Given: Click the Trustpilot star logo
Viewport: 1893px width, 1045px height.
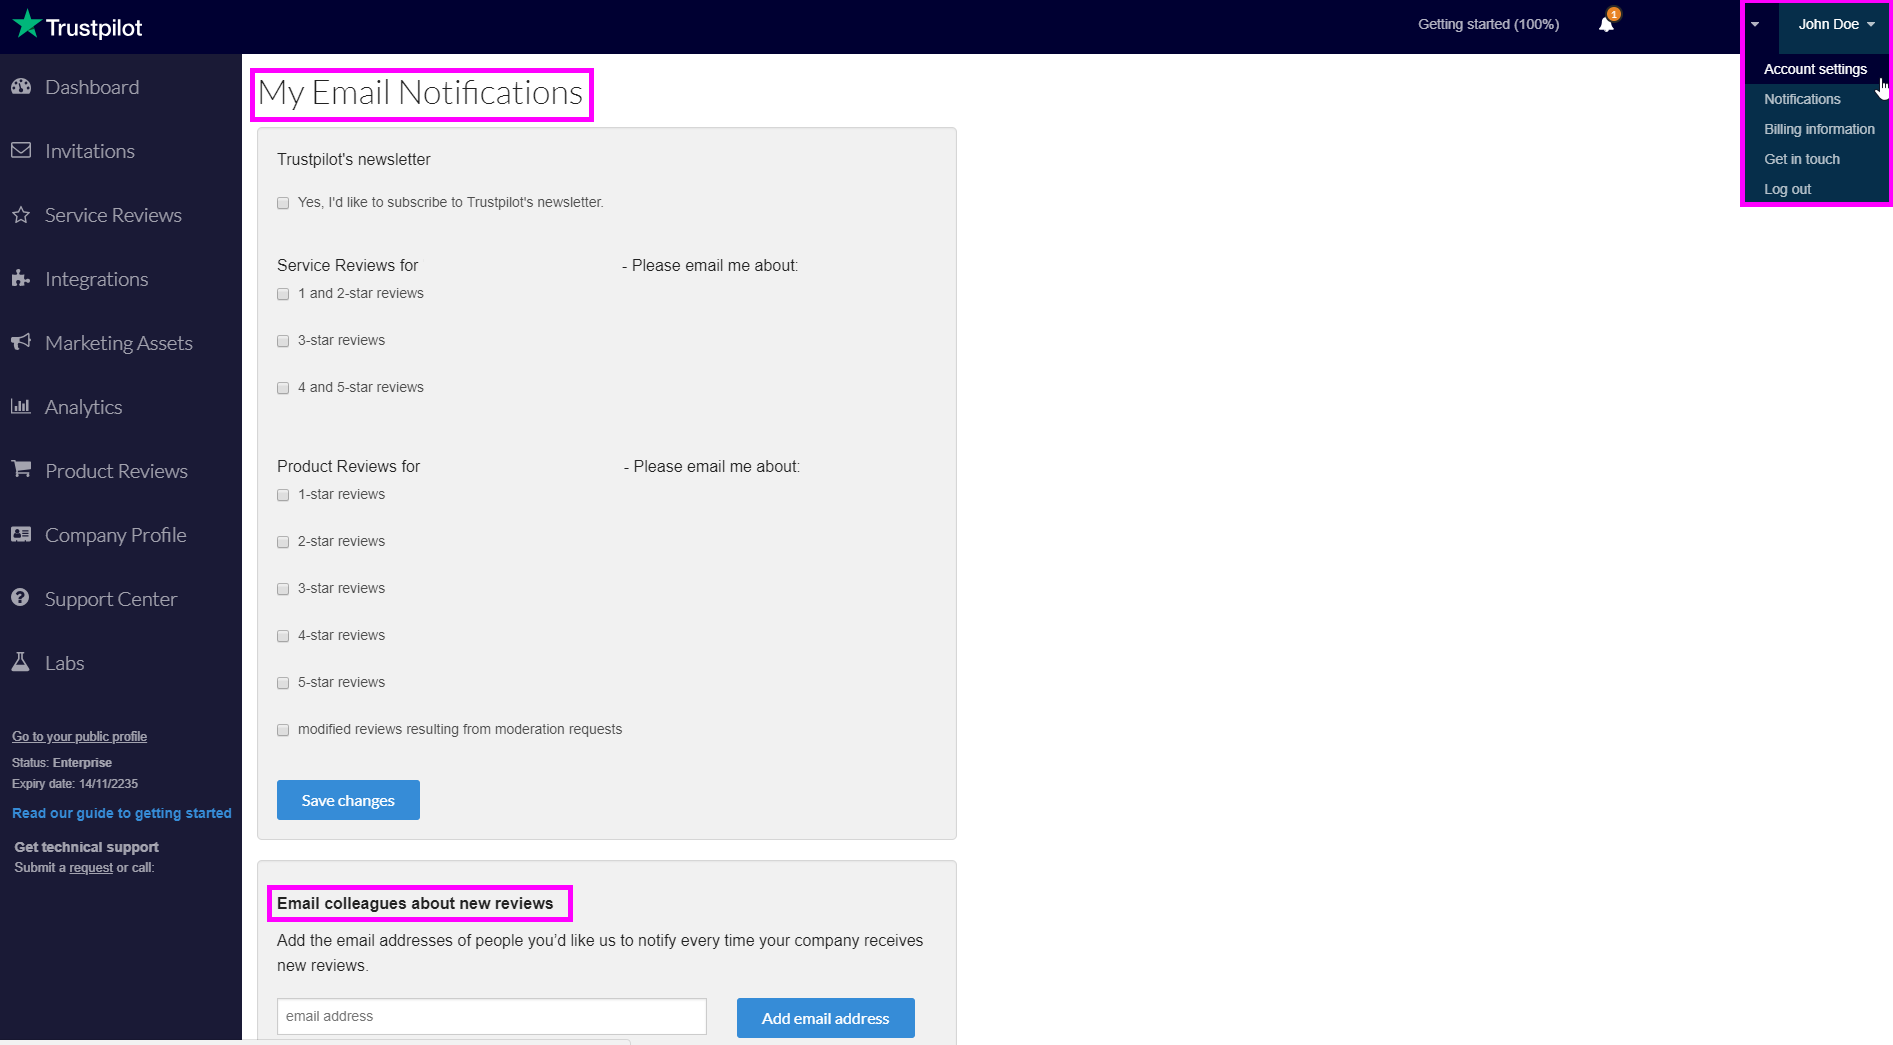Looking at the screenshot, I should 27,25.
